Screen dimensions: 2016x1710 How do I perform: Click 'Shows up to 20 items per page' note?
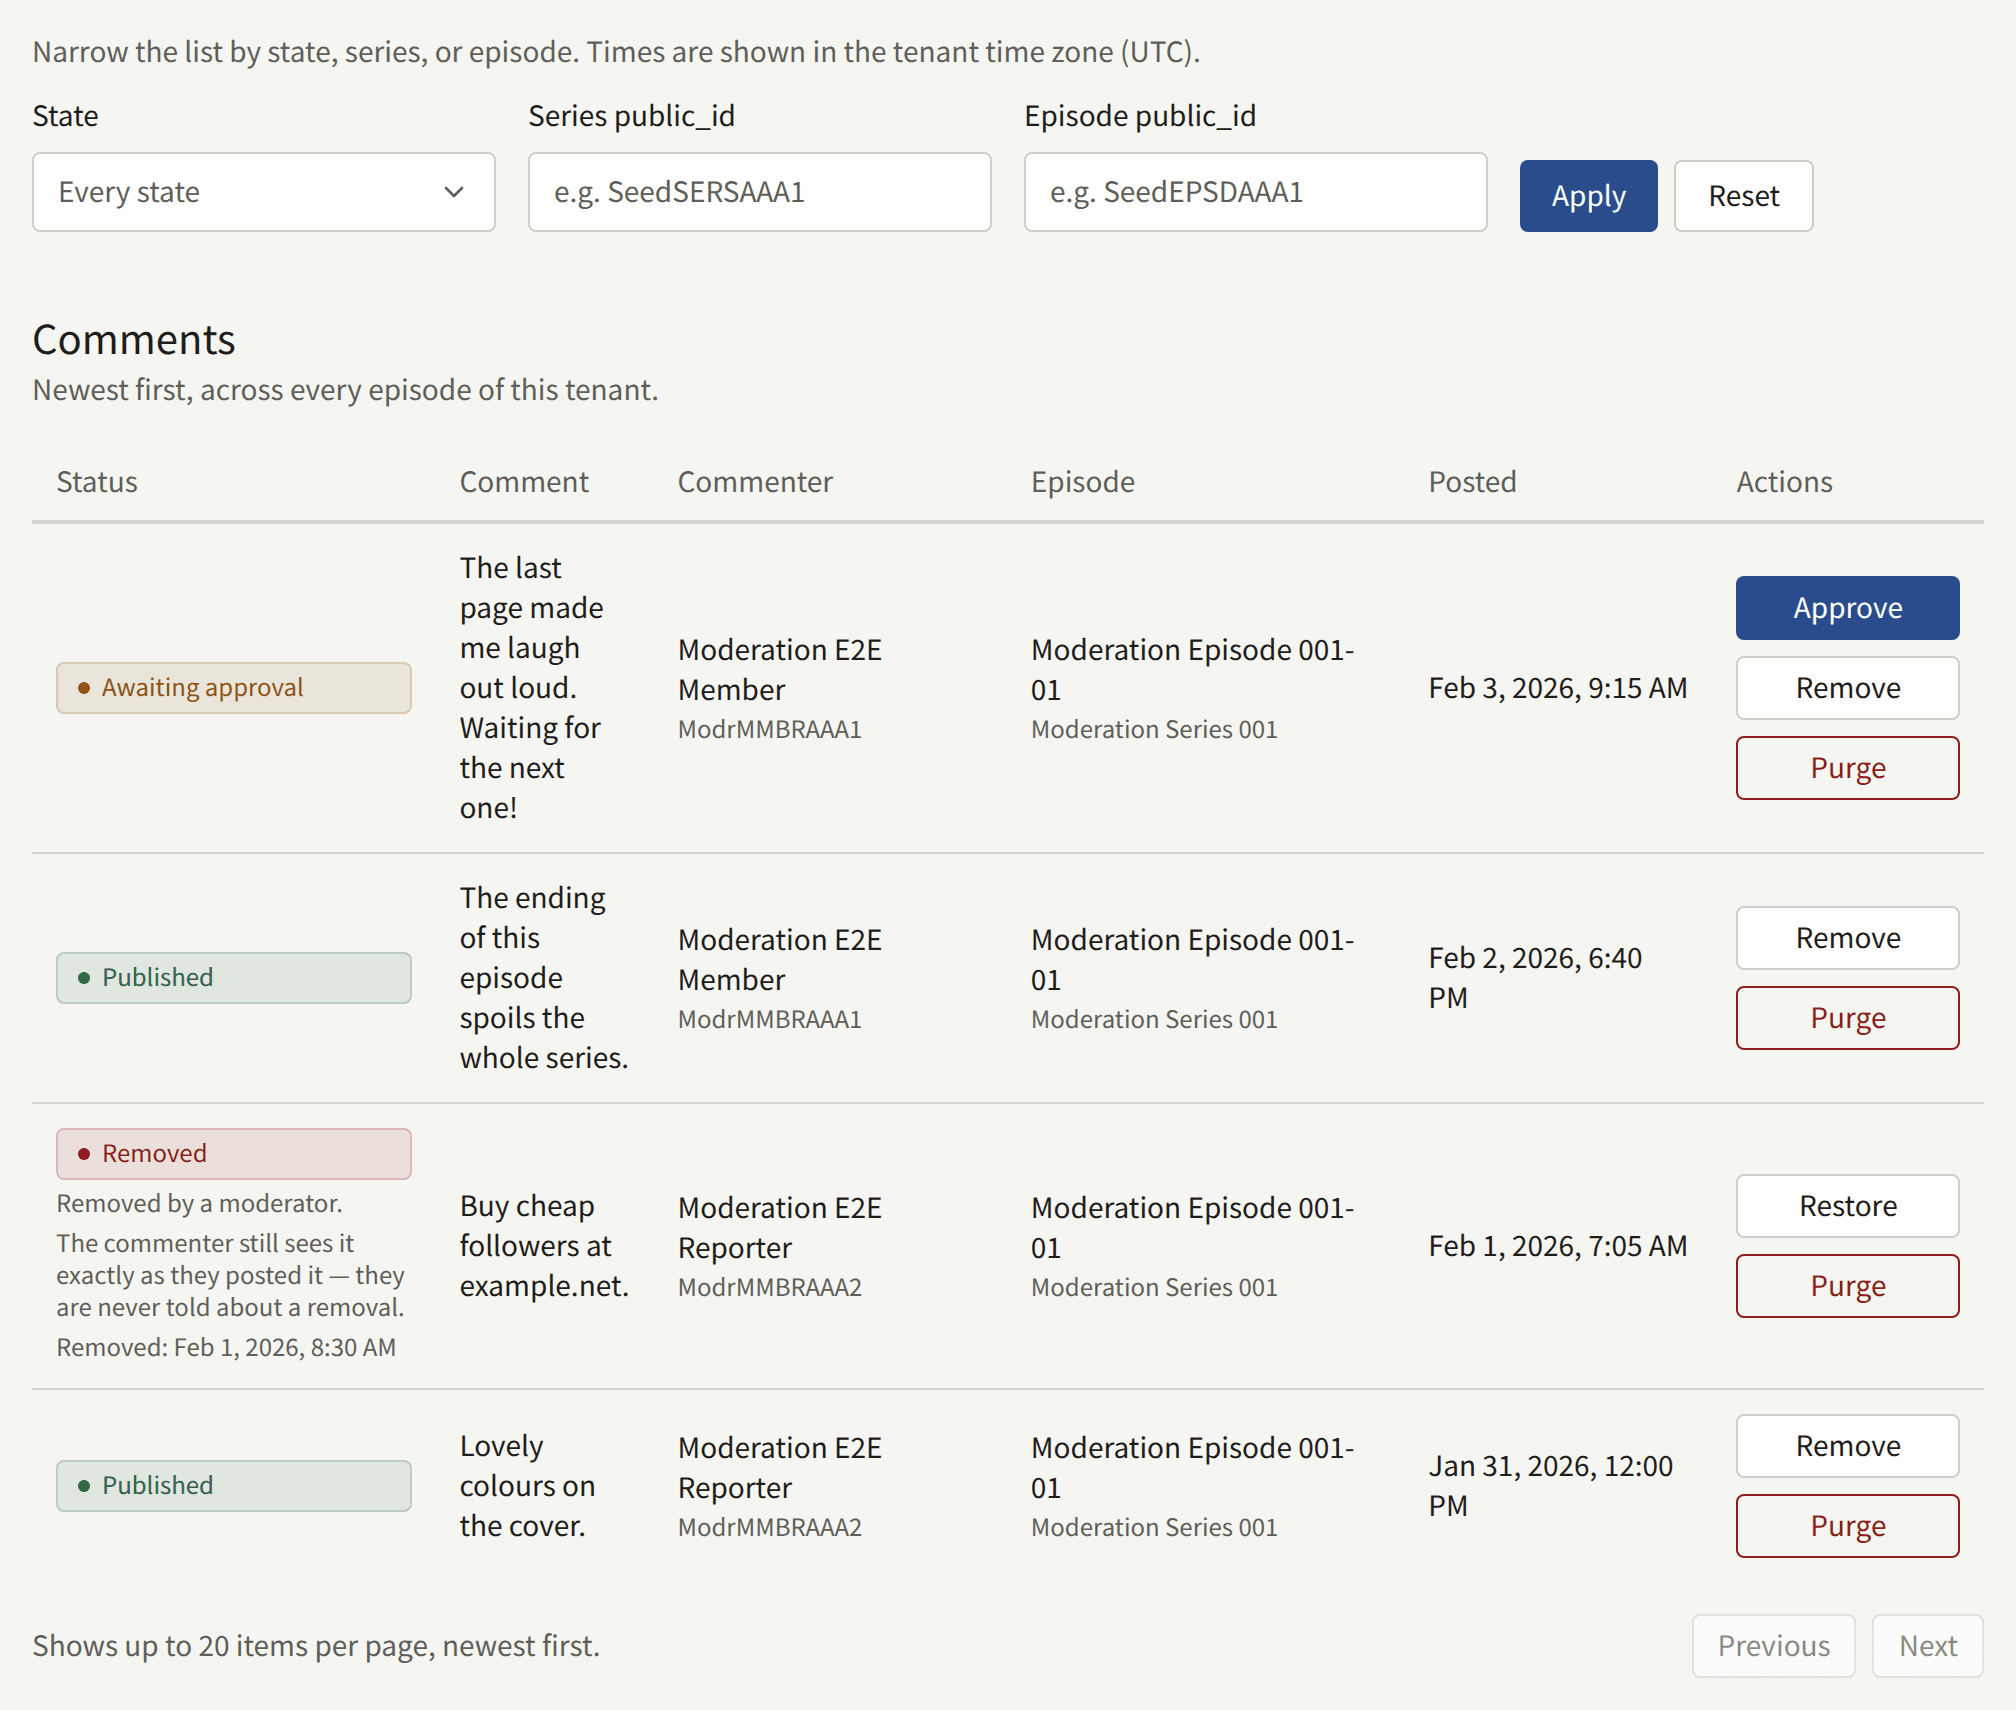coord(316,1646)
